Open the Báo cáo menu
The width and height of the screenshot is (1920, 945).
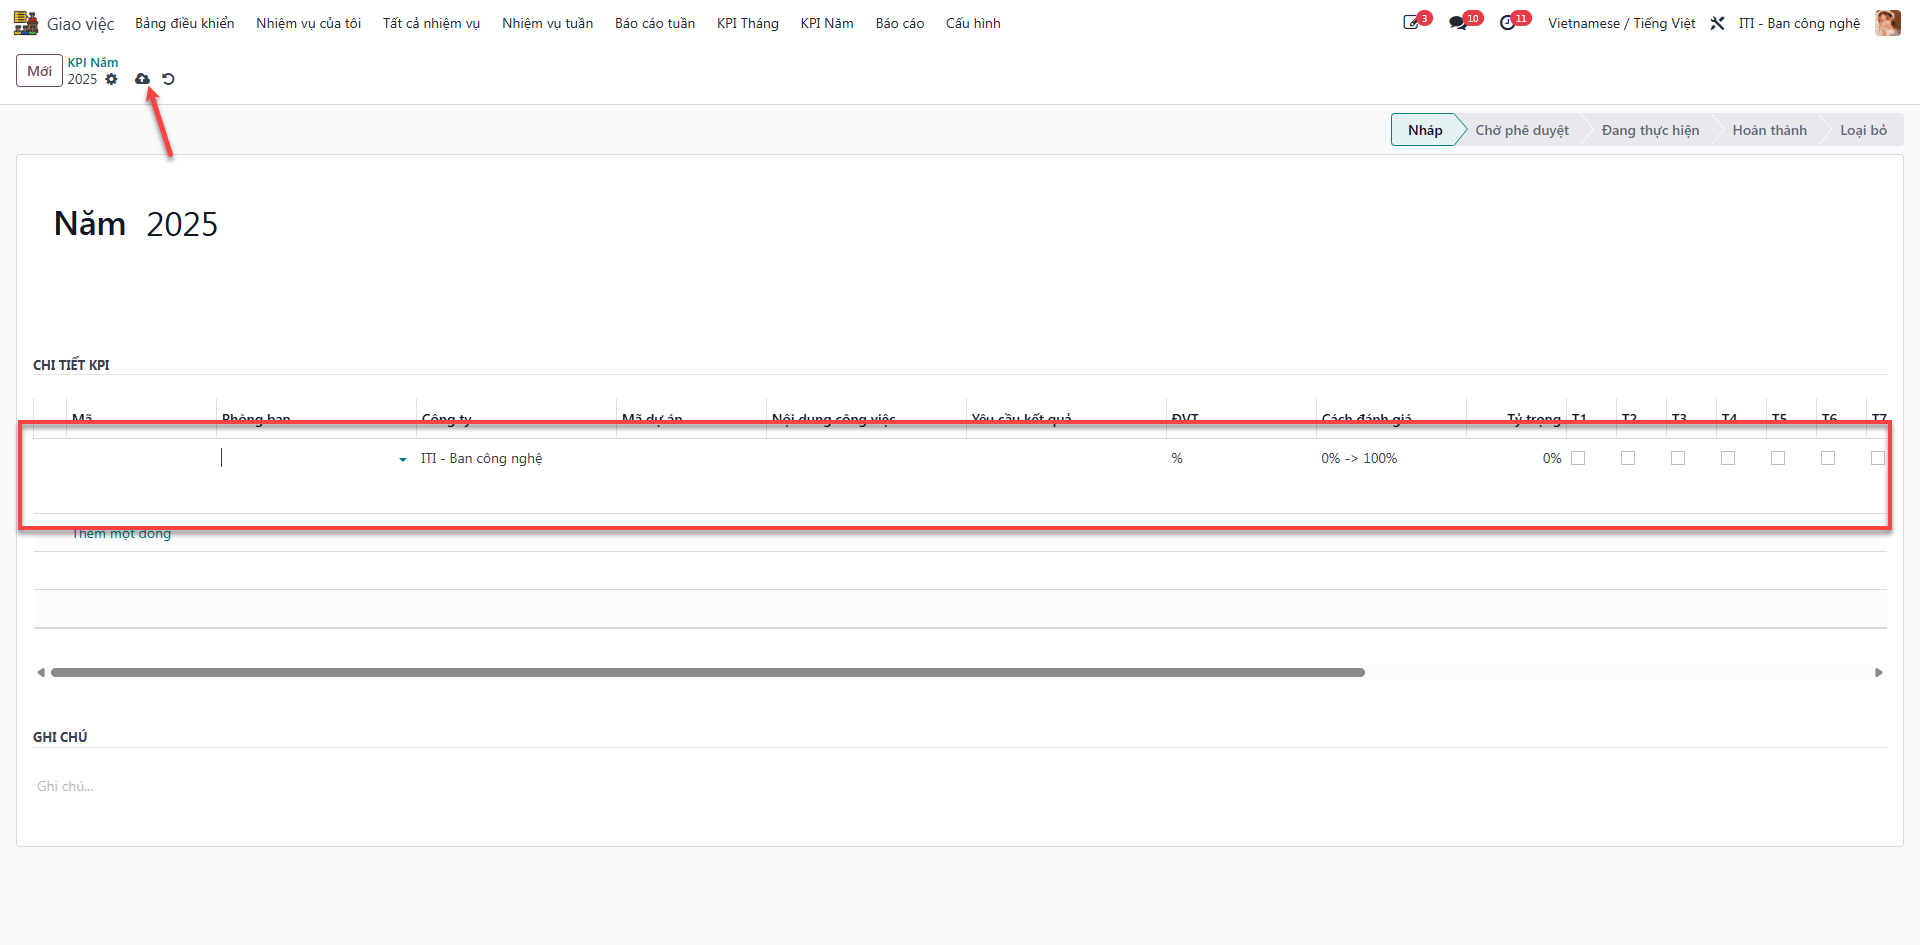click(900, 23)
